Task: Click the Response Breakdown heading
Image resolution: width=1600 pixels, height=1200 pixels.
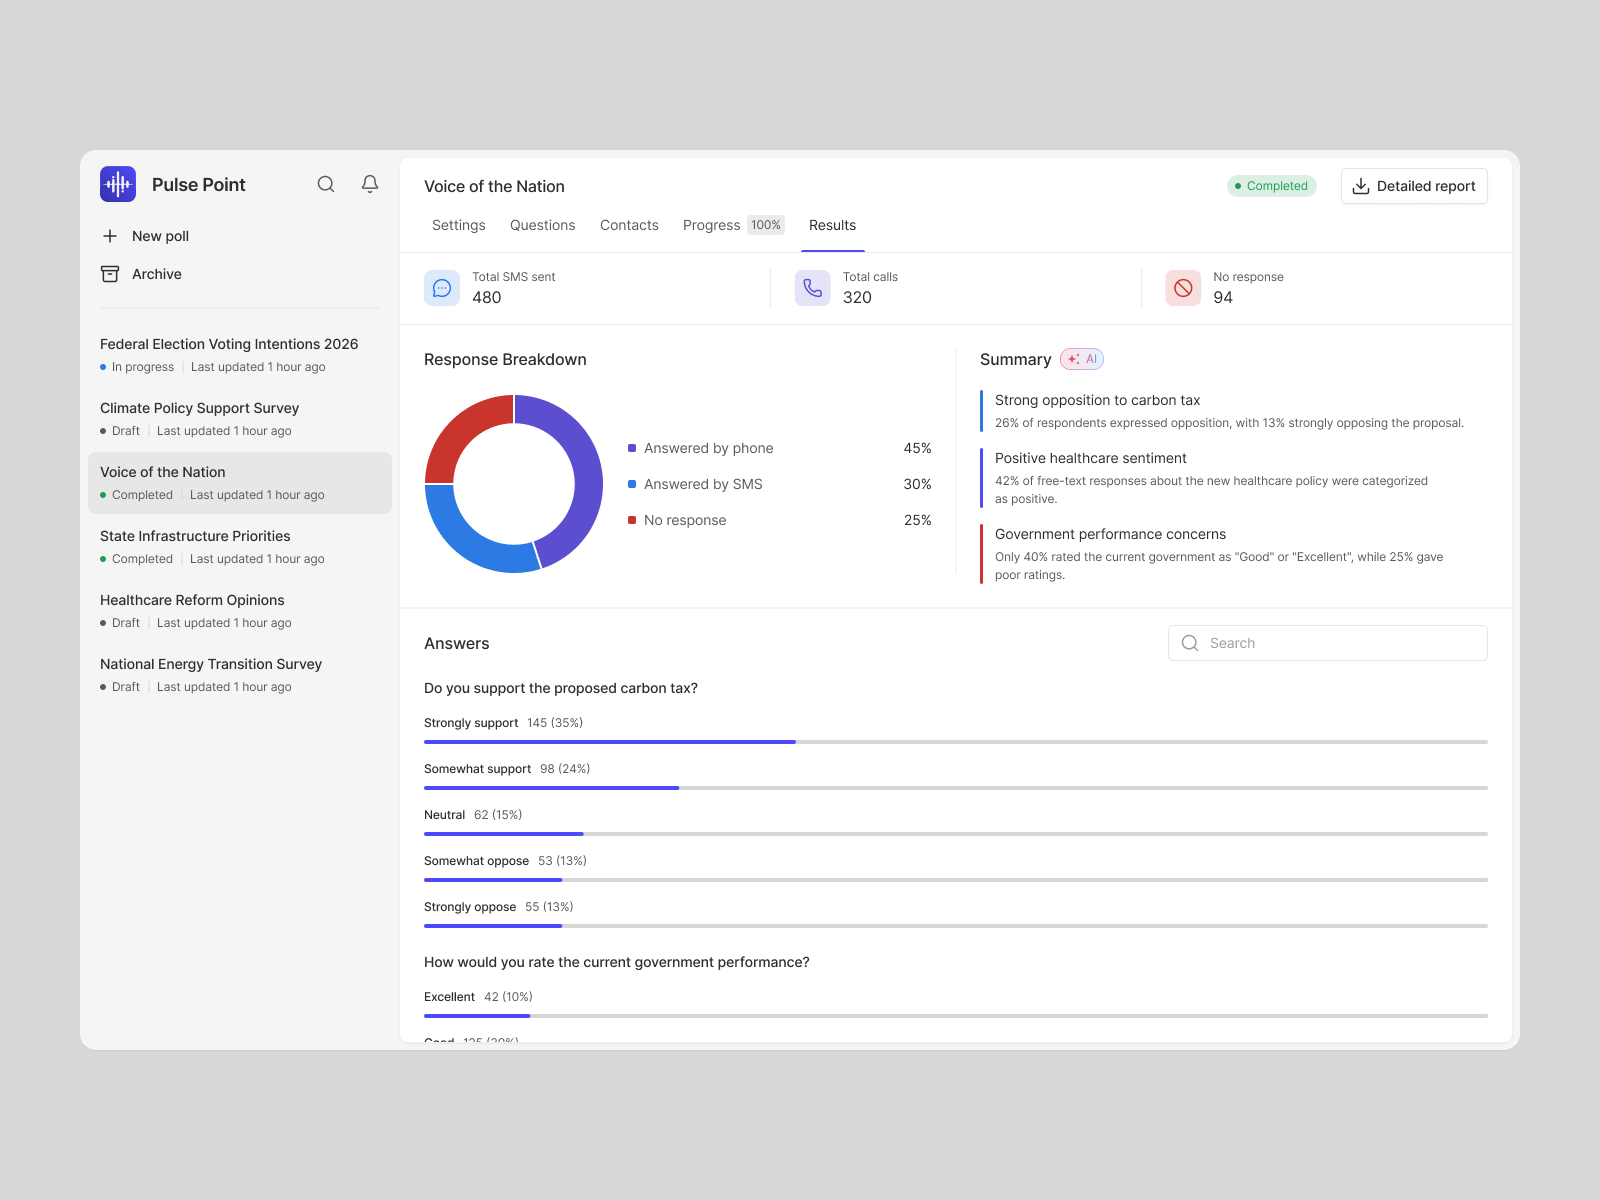Action: [x=505, y=359]
